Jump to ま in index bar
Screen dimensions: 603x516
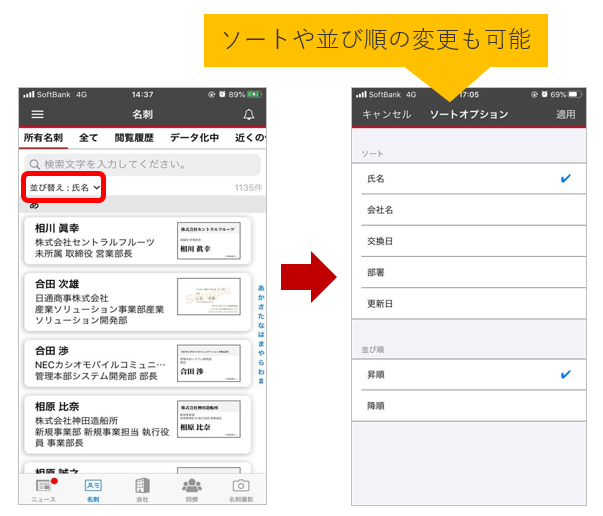point(261,344)
